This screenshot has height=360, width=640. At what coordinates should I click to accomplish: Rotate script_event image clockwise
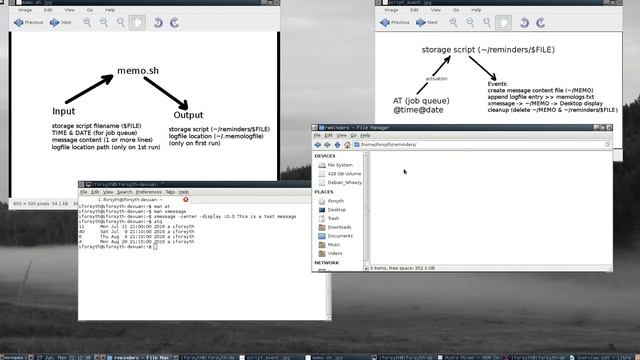540,22
